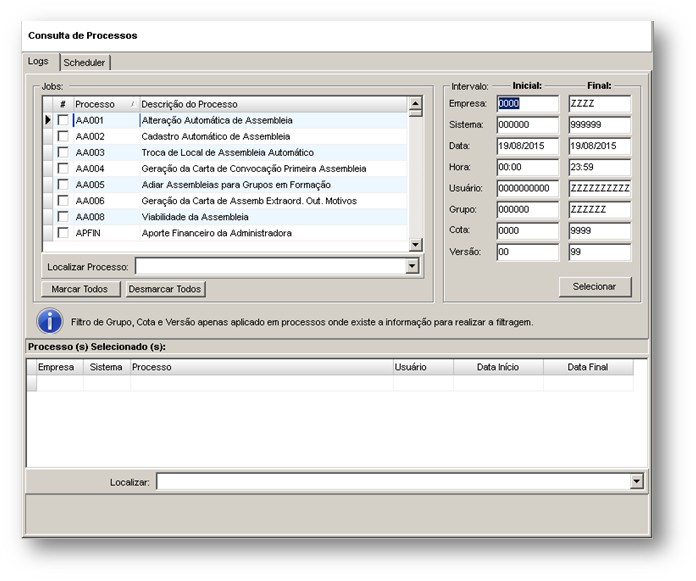Click the Descrição do Processo column header
This screenshot has height=581, width=696.
tap(273, 104)
